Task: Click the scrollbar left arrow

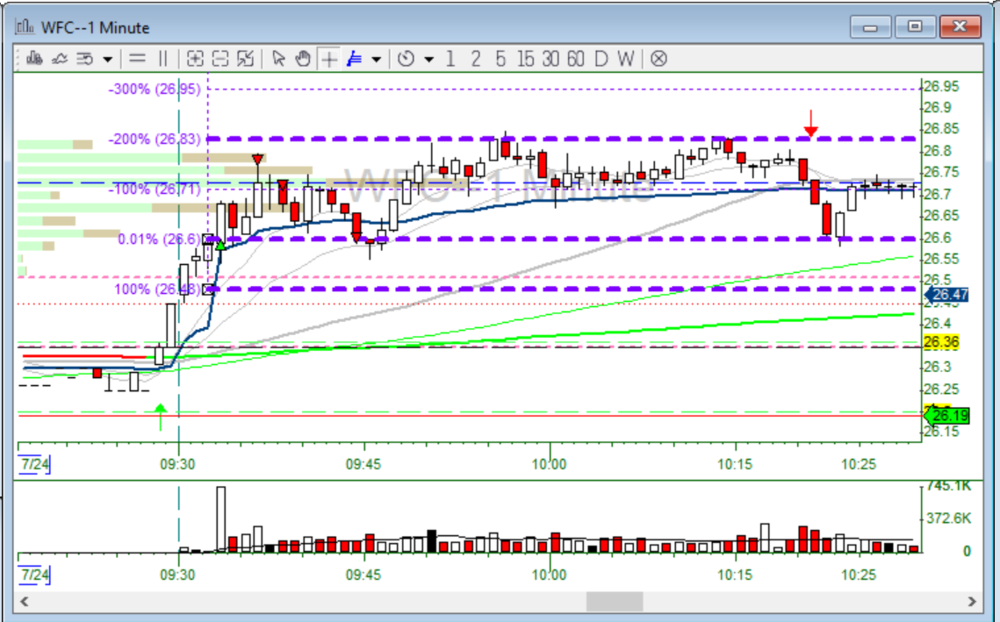Action: point(22,601)
